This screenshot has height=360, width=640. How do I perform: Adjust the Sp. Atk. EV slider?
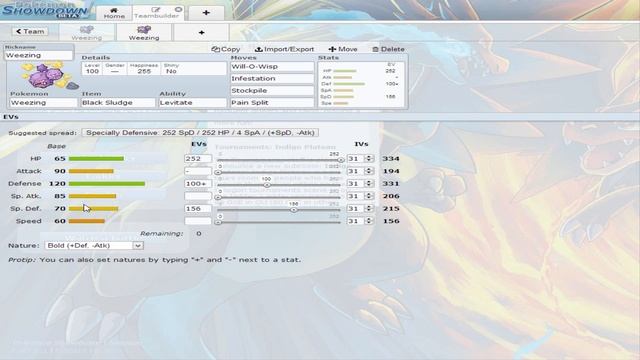coord(280,198)
